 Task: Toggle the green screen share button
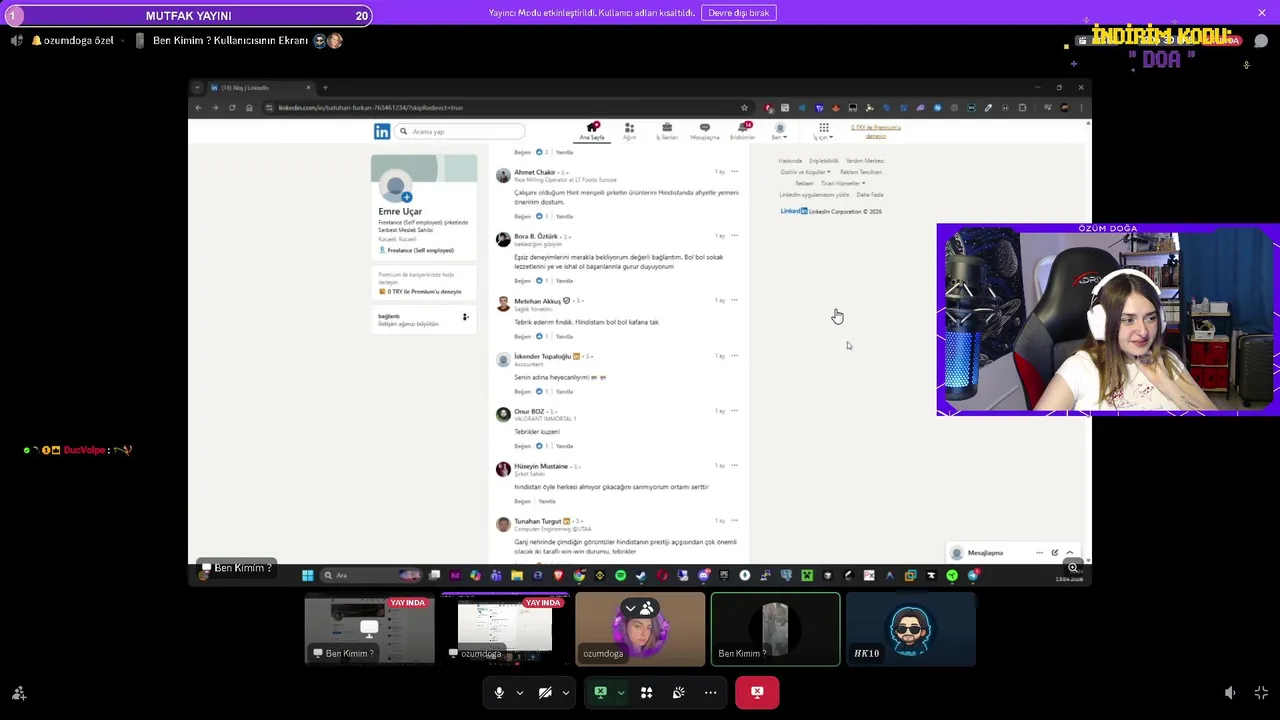point(600,692)
